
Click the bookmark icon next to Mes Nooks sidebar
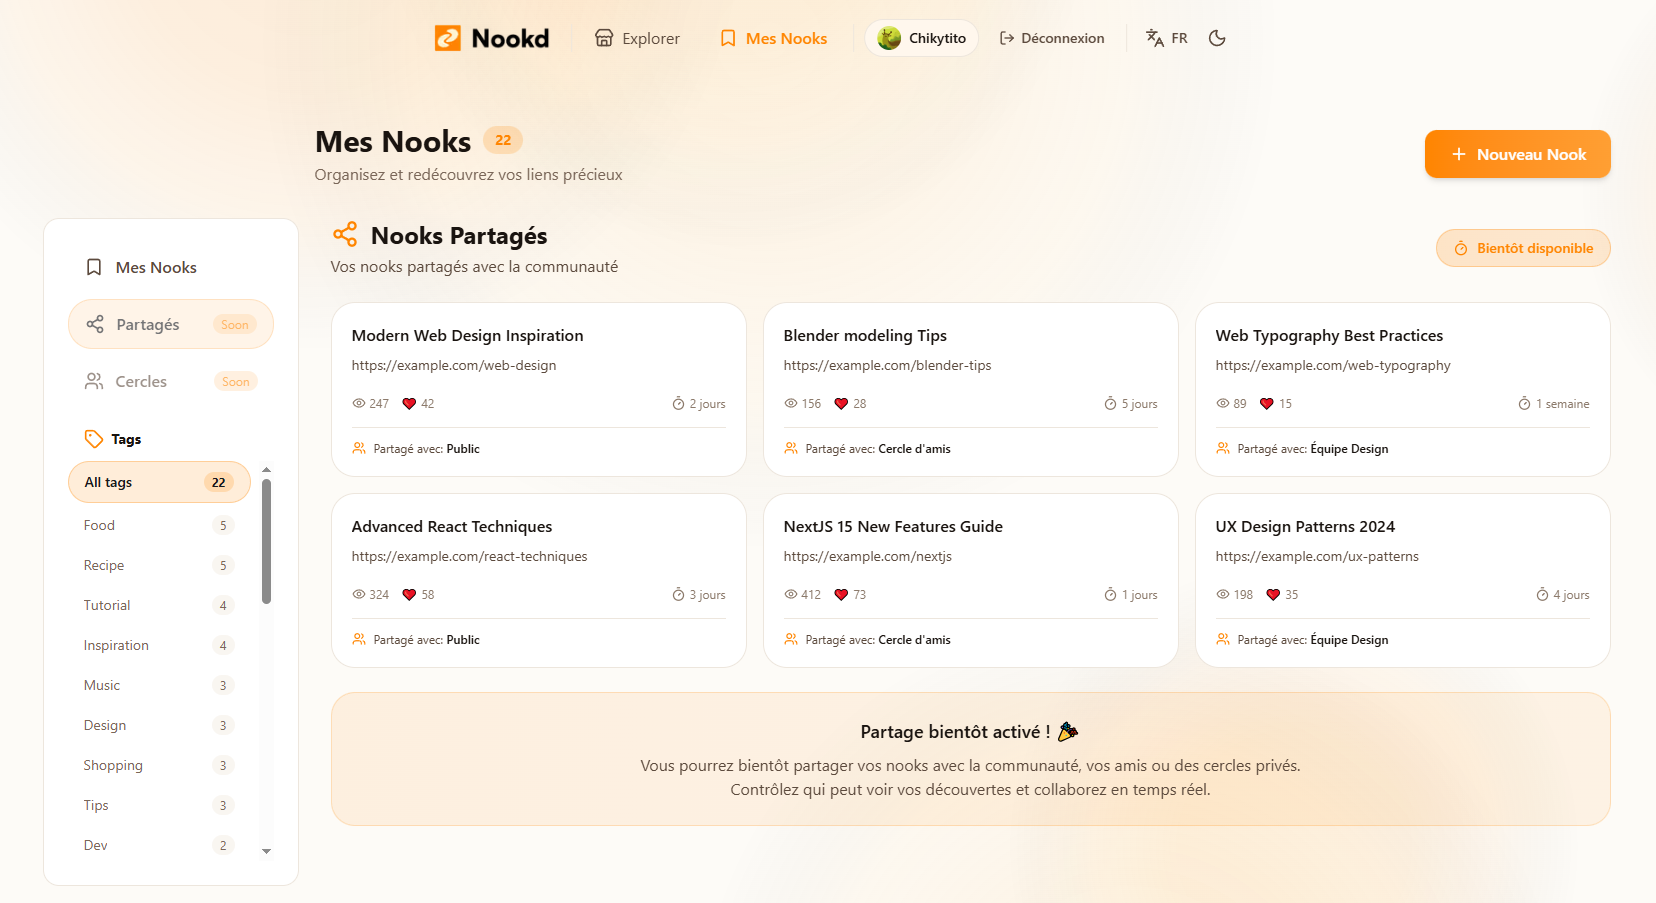93,267
